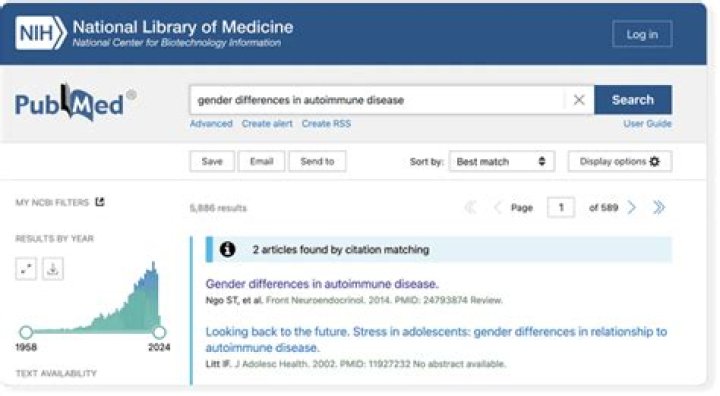720x396 pixels.
Task: Click the page number input box
Action: (561, 208)
